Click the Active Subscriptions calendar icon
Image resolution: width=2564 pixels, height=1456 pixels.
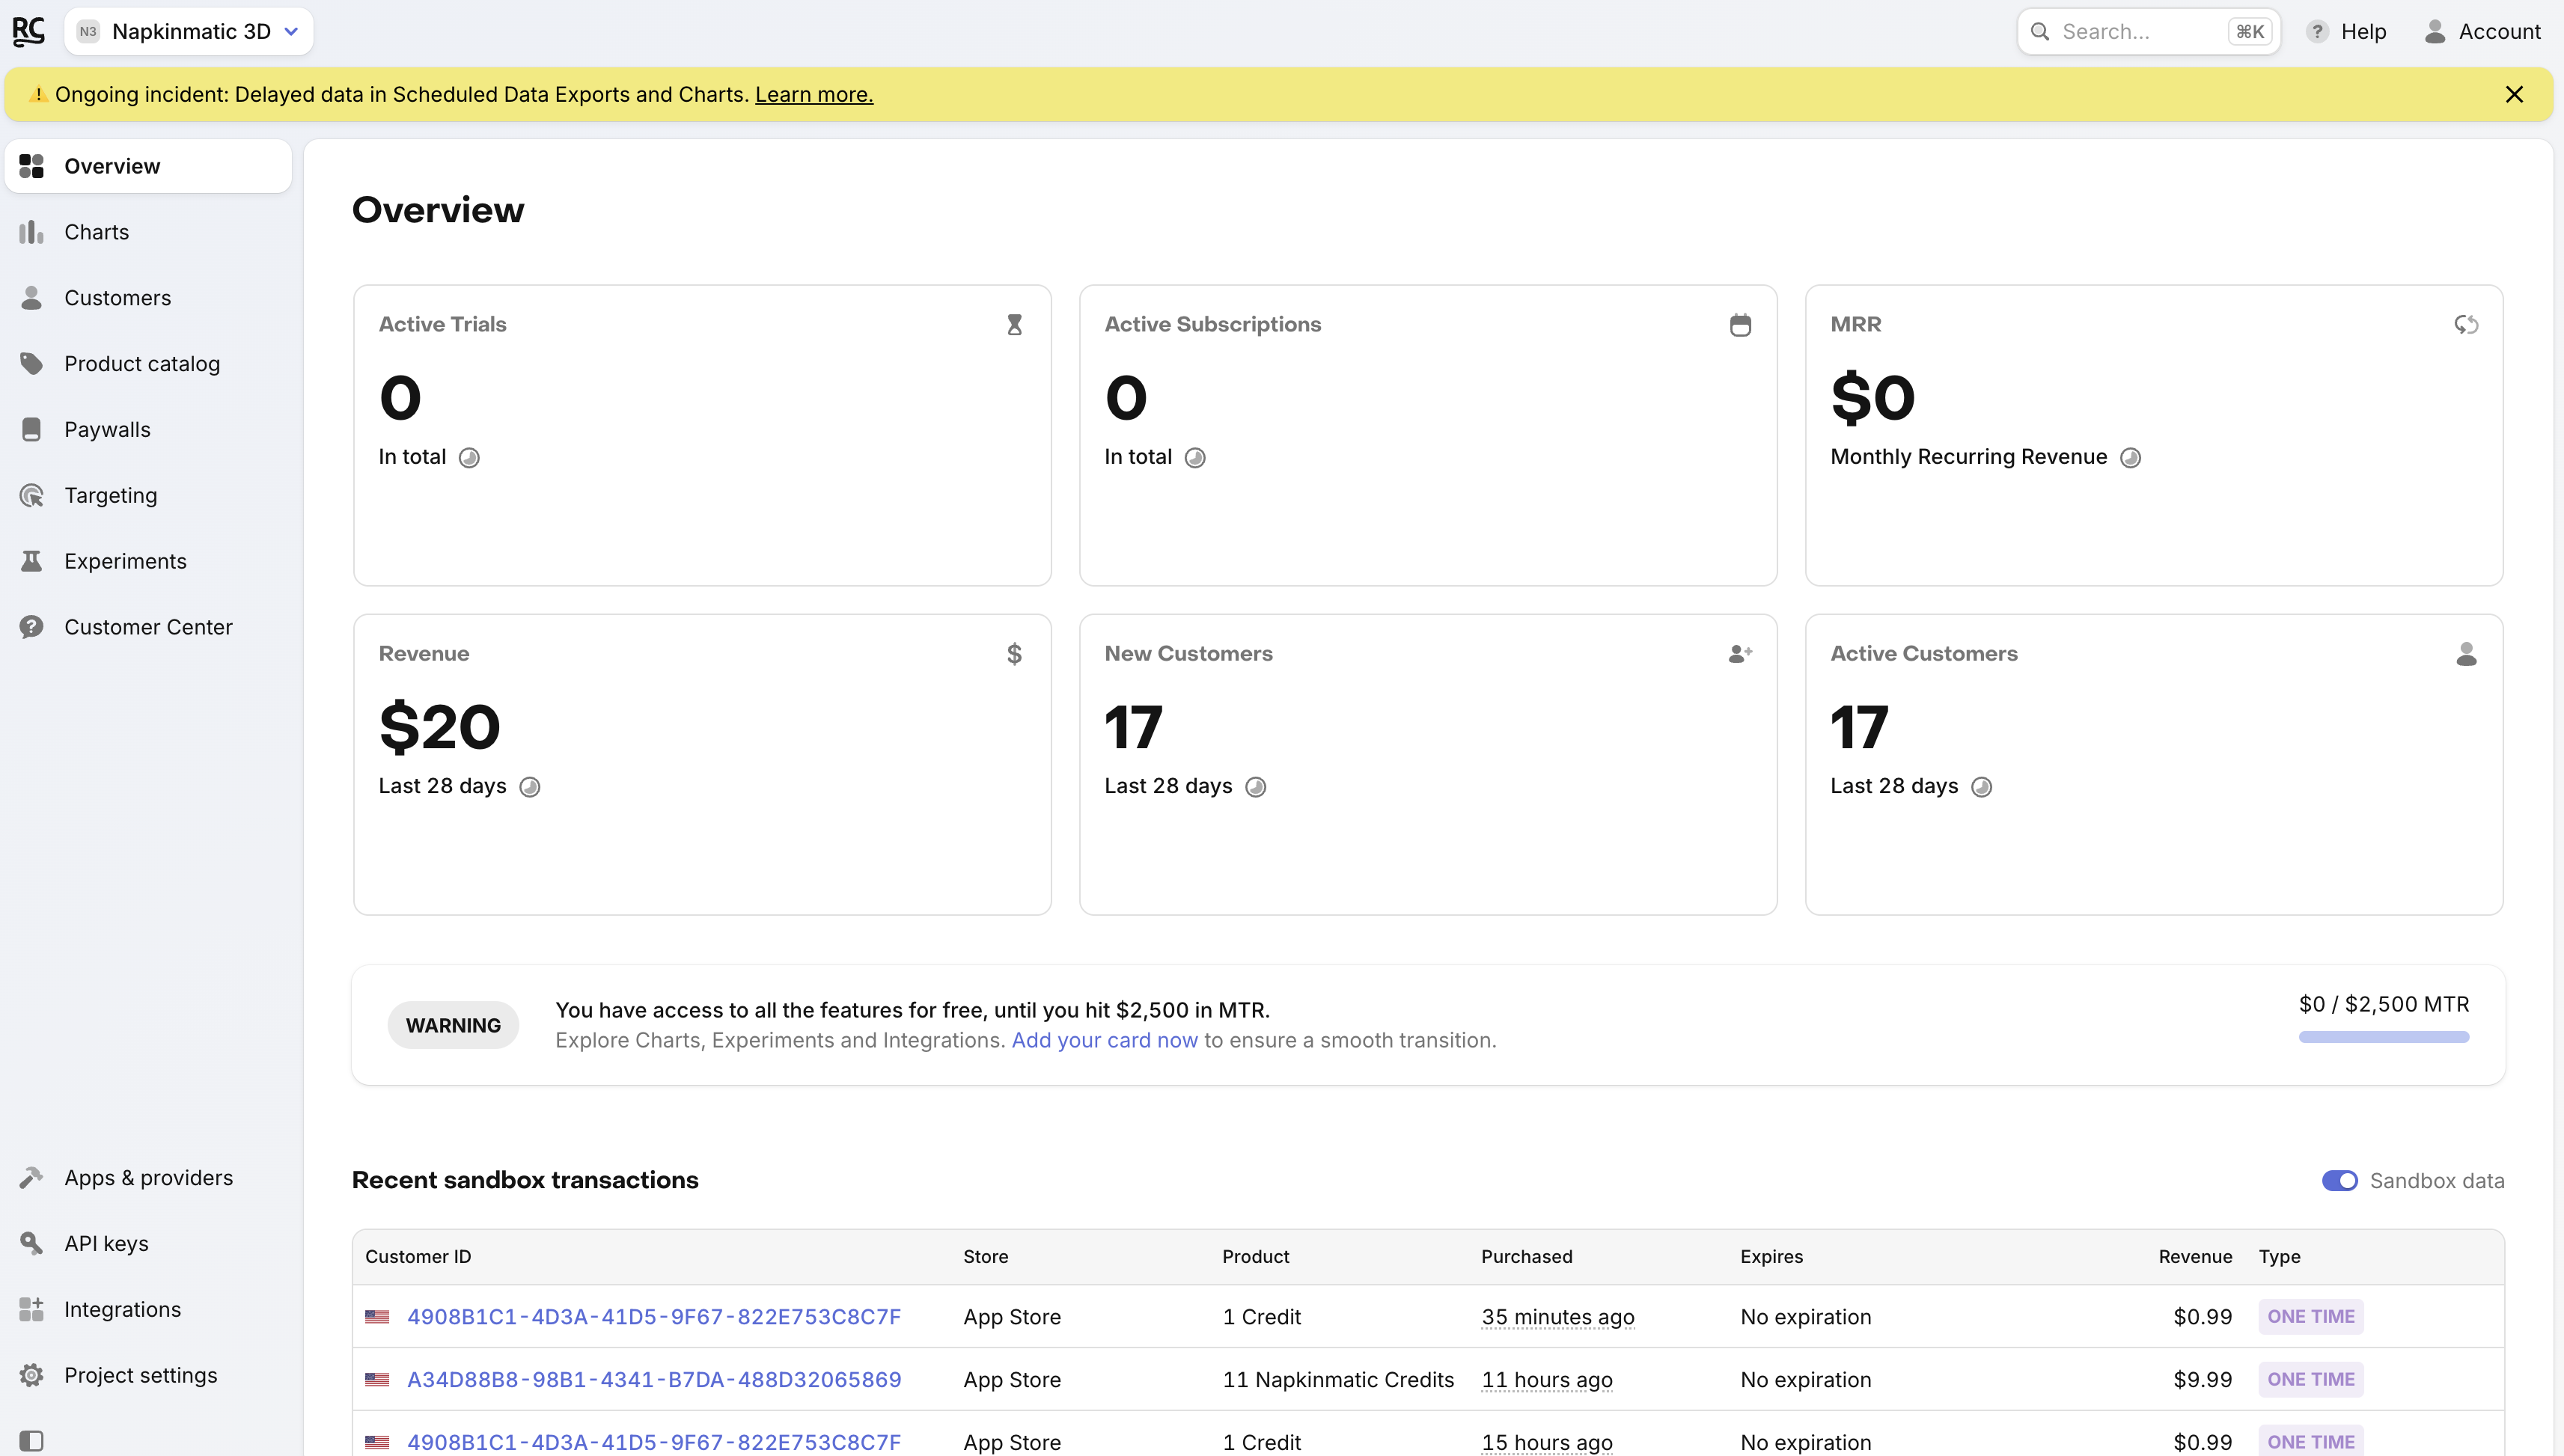[x=1740, y=324]
